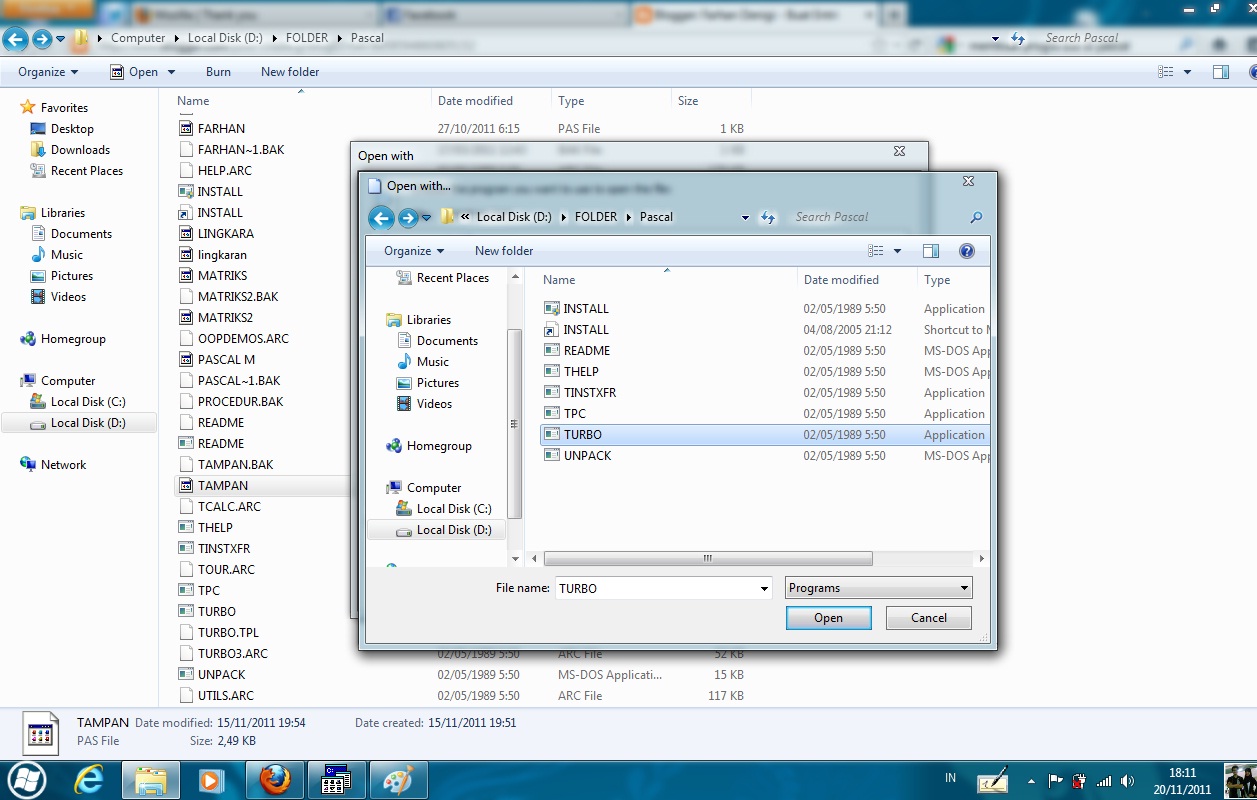Open Windows Explorer taskbar icon
The width and height of the screenshot is (1257, 800).
pyautogui.click(x=151, y=780)
